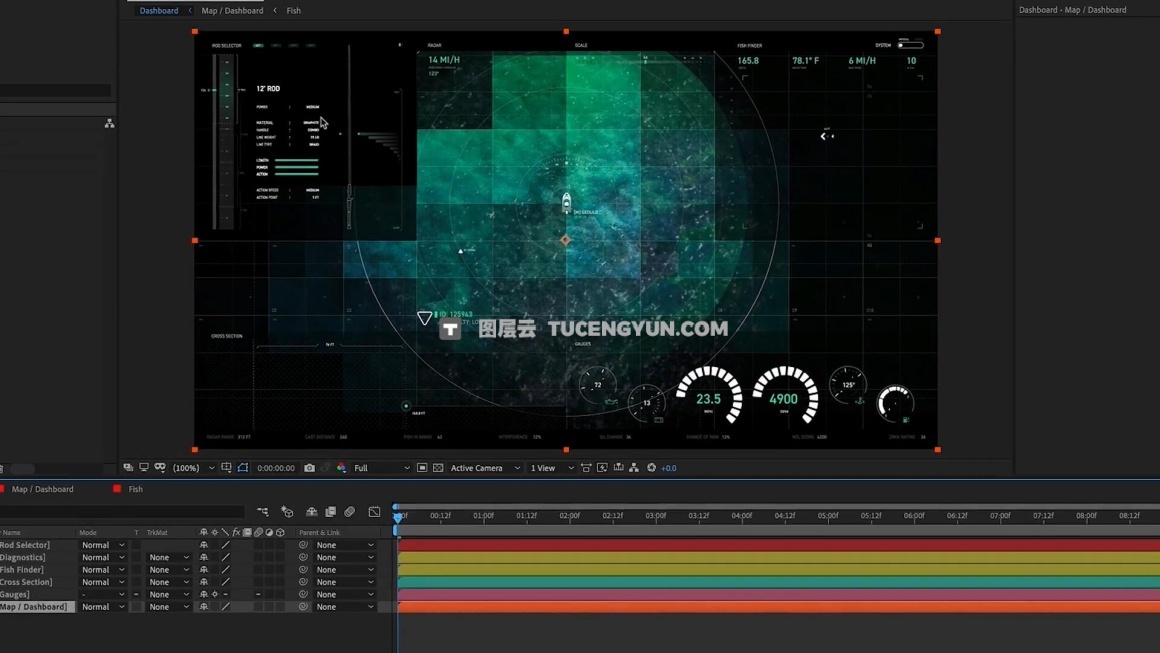Open the TrkMat dropdown for Diagnostics layer
Screen dimensions: 1160x653
click(x=169, y=558)
